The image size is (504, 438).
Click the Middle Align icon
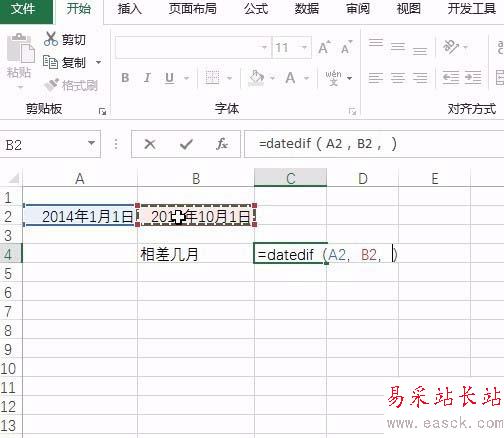[398, 46]
